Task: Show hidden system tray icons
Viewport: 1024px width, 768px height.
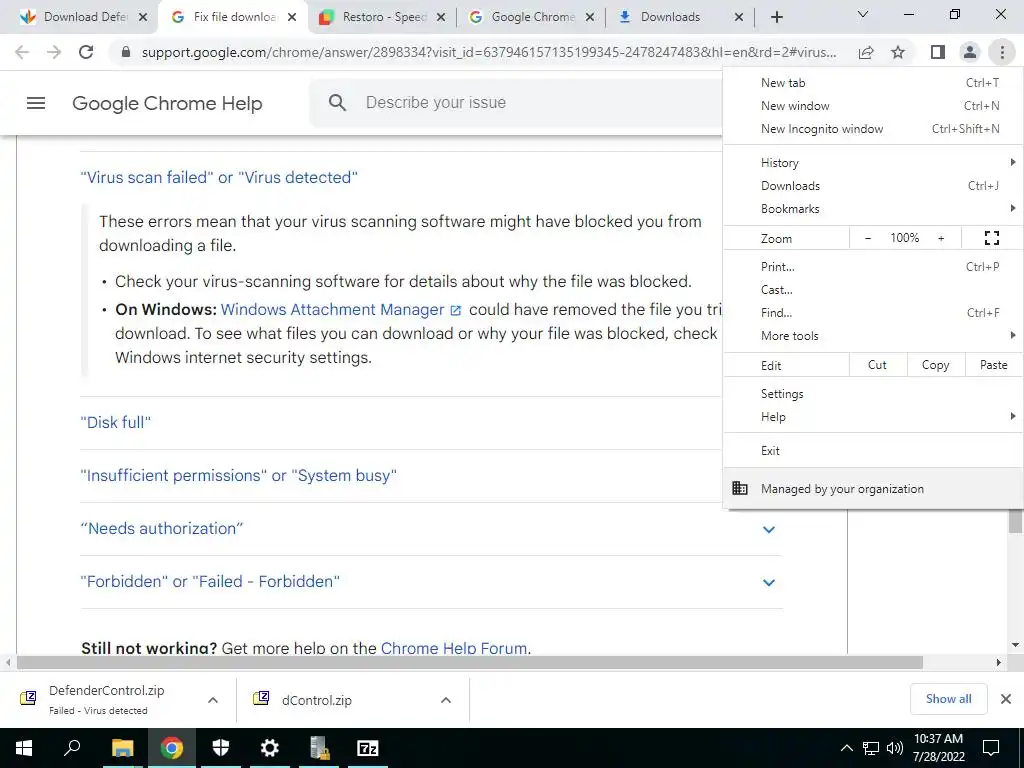Action: 846,748
